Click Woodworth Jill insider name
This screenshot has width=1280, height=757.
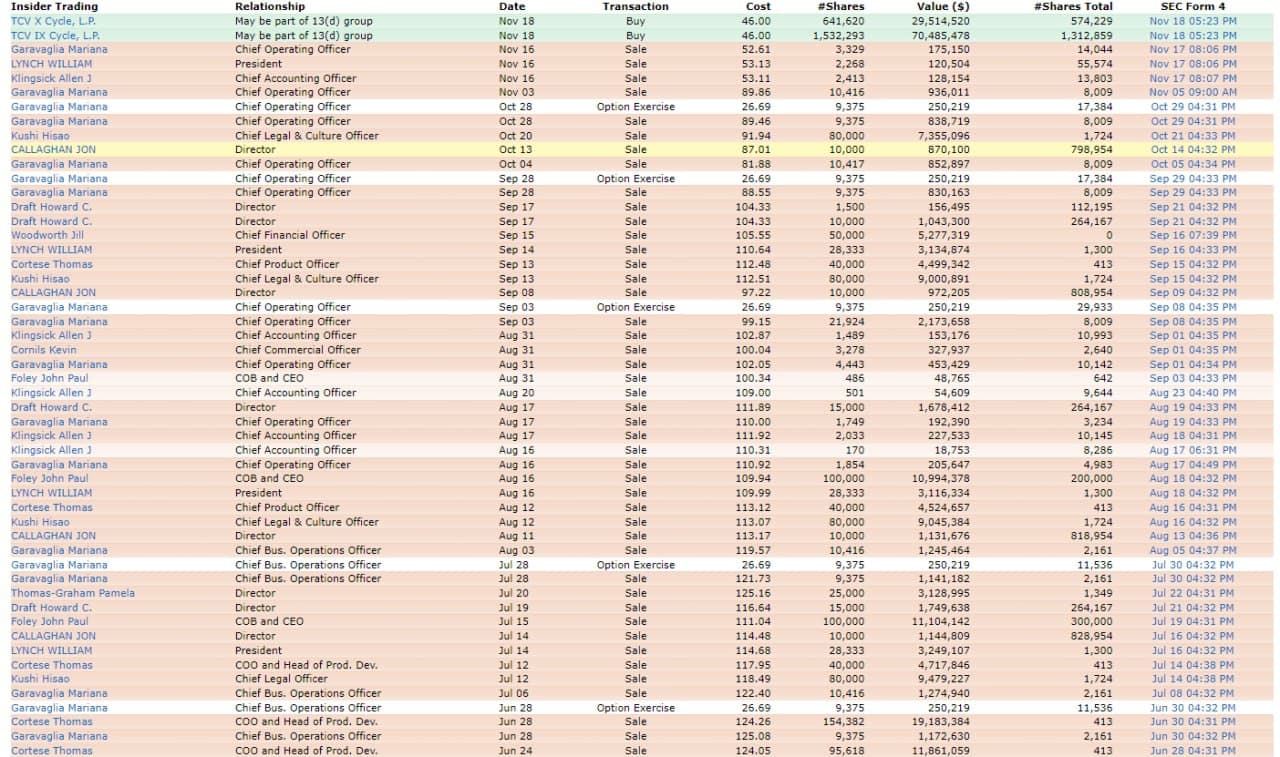point(48,235)
